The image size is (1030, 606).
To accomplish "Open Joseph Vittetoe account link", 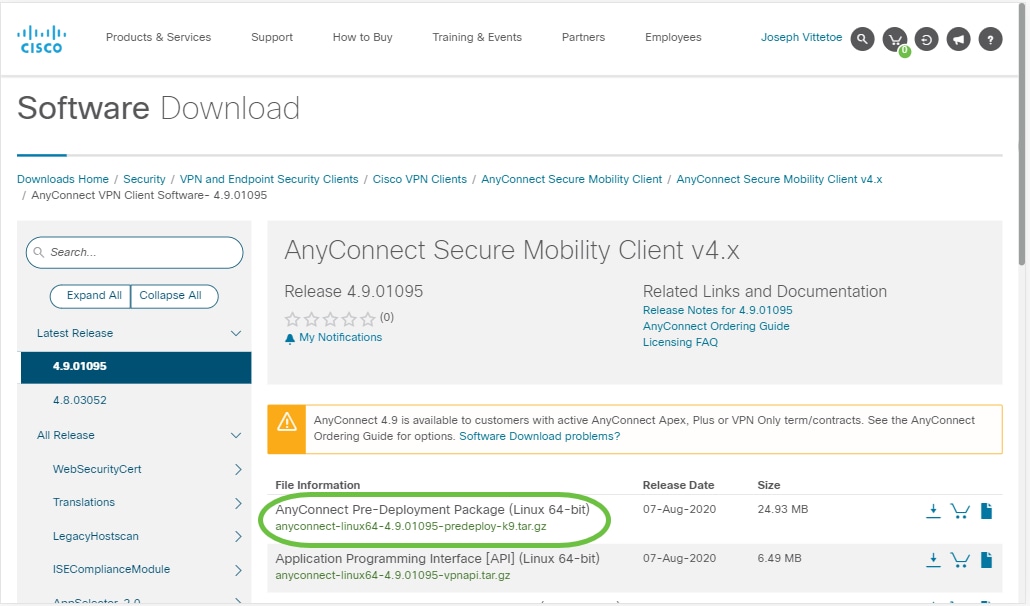I will point(801,37).
